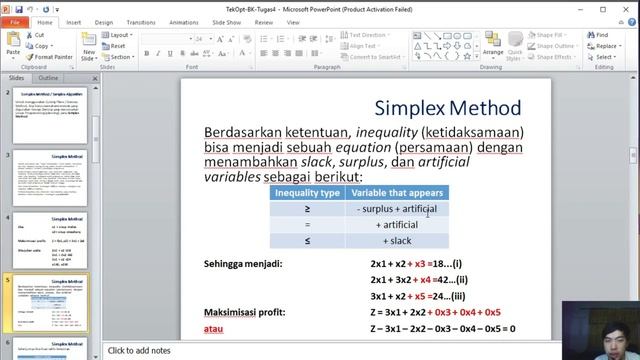Switch to the Outline pane tab
The image size is (640, 360).
[48, 78]
